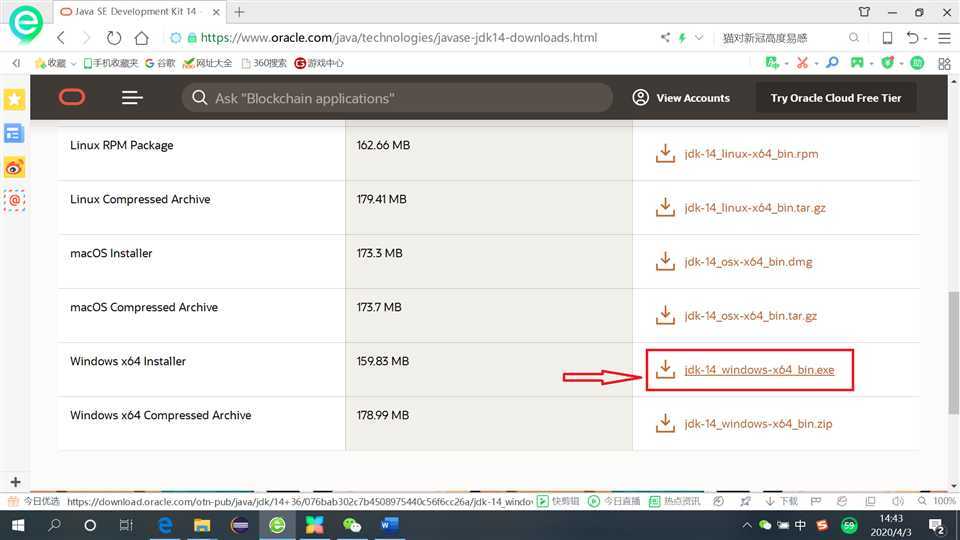960x540 pixels.
Task: Click download icon for macOS Installer
Action: coord(665,261)
